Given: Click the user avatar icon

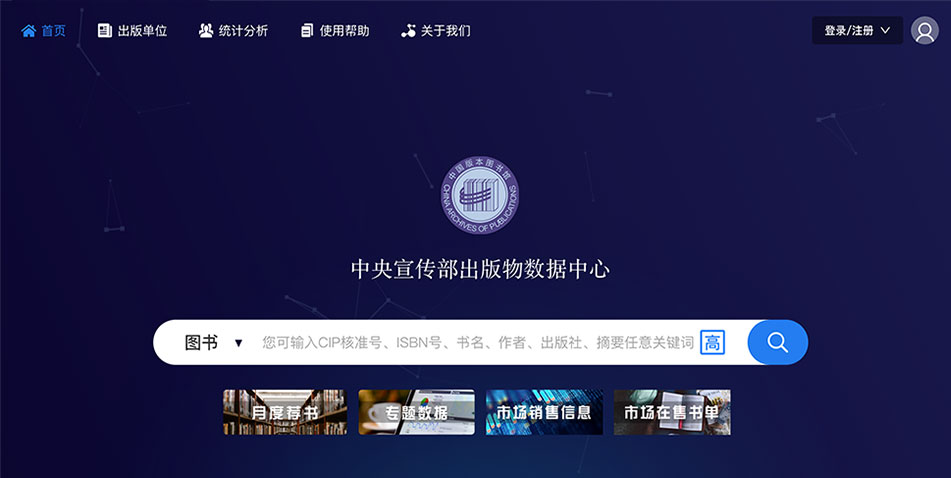Looking at the screenshot, I should [925, 30].
